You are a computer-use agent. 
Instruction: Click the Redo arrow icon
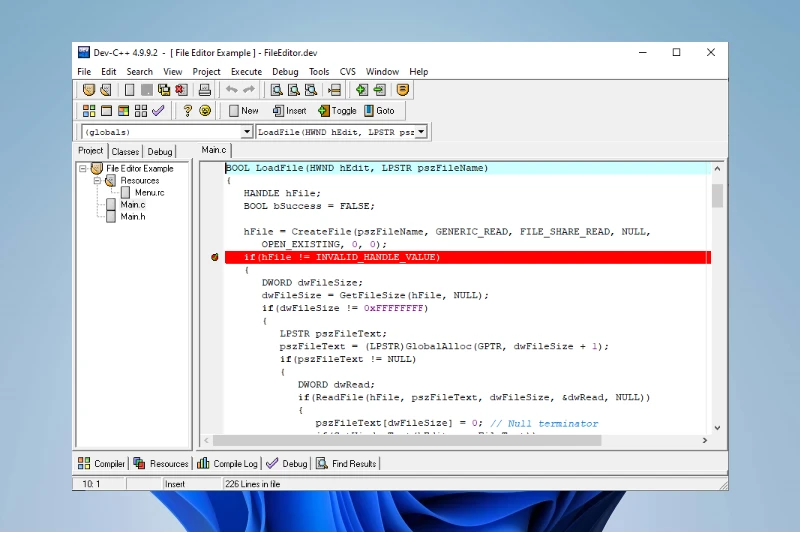[x=249, y=90]
